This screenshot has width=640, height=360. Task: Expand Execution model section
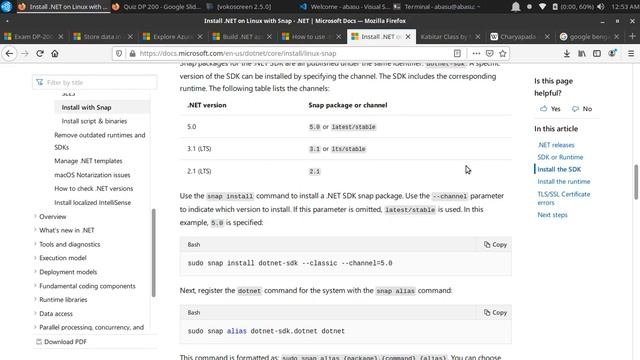click(x=62, y=258)
